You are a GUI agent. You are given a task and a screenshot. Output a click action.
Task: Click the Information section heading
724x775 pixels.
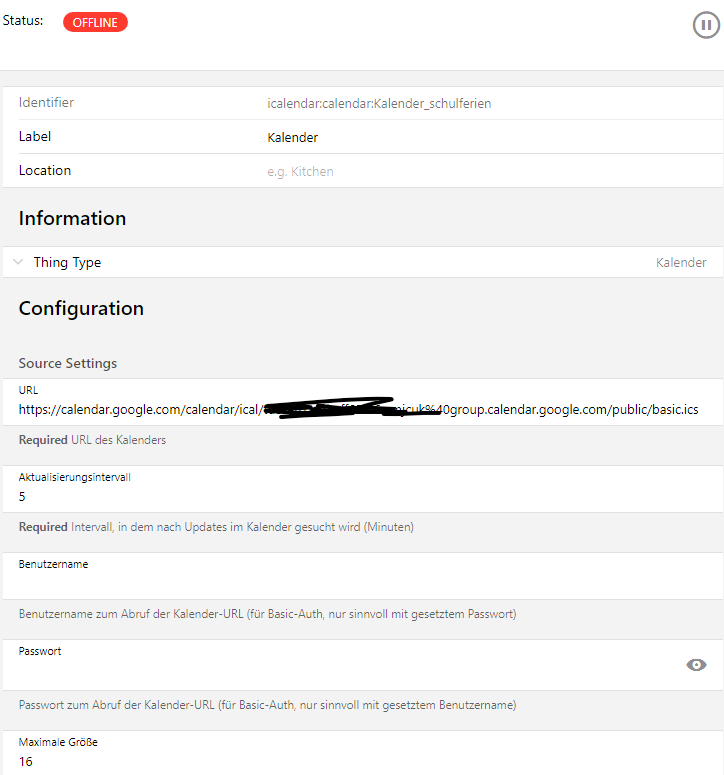tap(72, 218)
